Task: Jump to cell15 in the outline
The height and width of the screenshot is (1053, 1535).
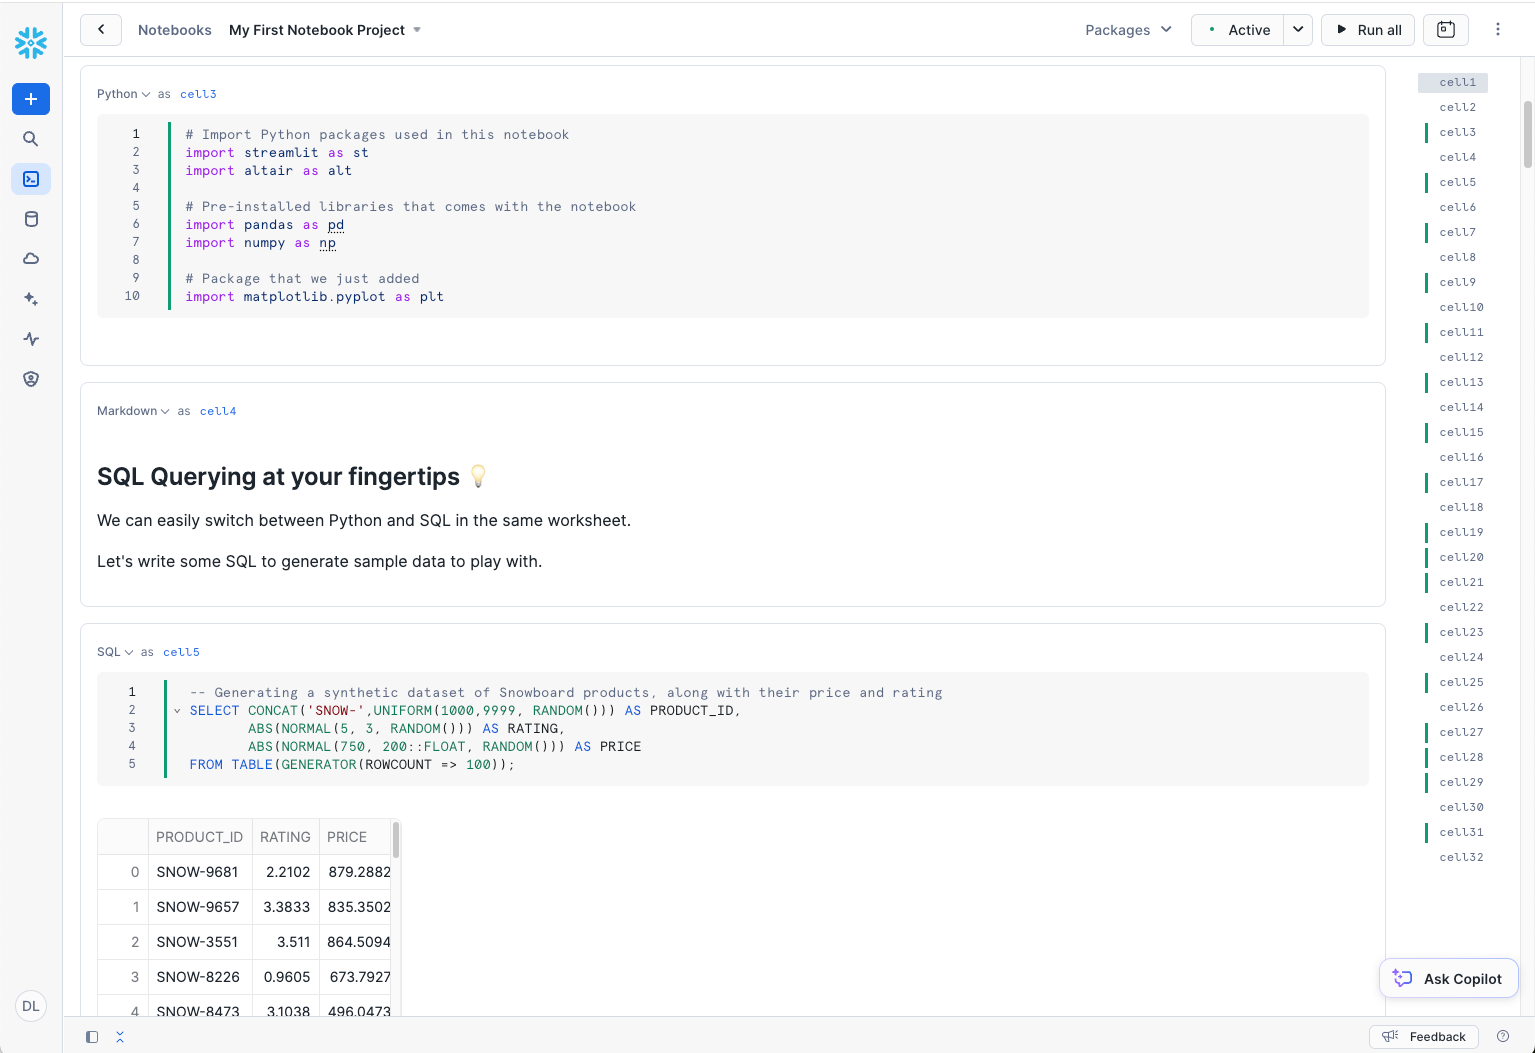Action: click(x=1461, y=432)
